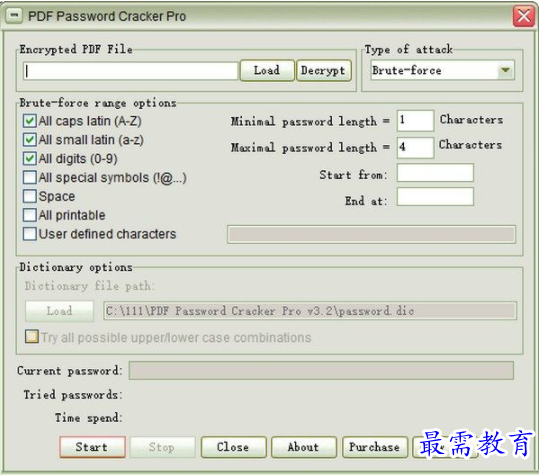Close the PDF Password Cracker Pro window
Viewport: 541px width, 475px height.
tap(523, 16)
